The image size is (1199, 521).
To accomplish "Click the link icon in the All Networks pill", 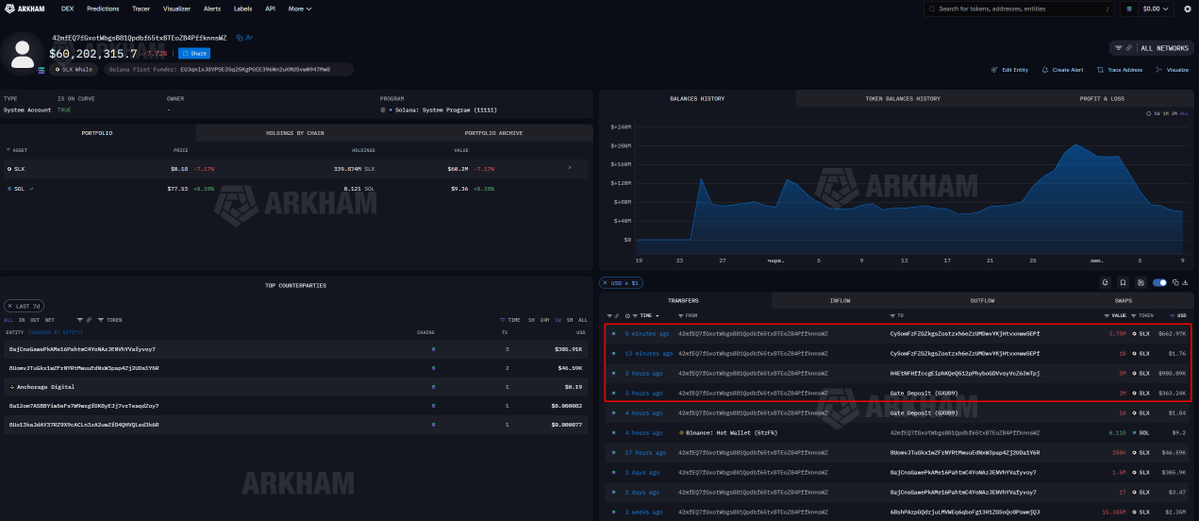I will [x=1129, y=48].
